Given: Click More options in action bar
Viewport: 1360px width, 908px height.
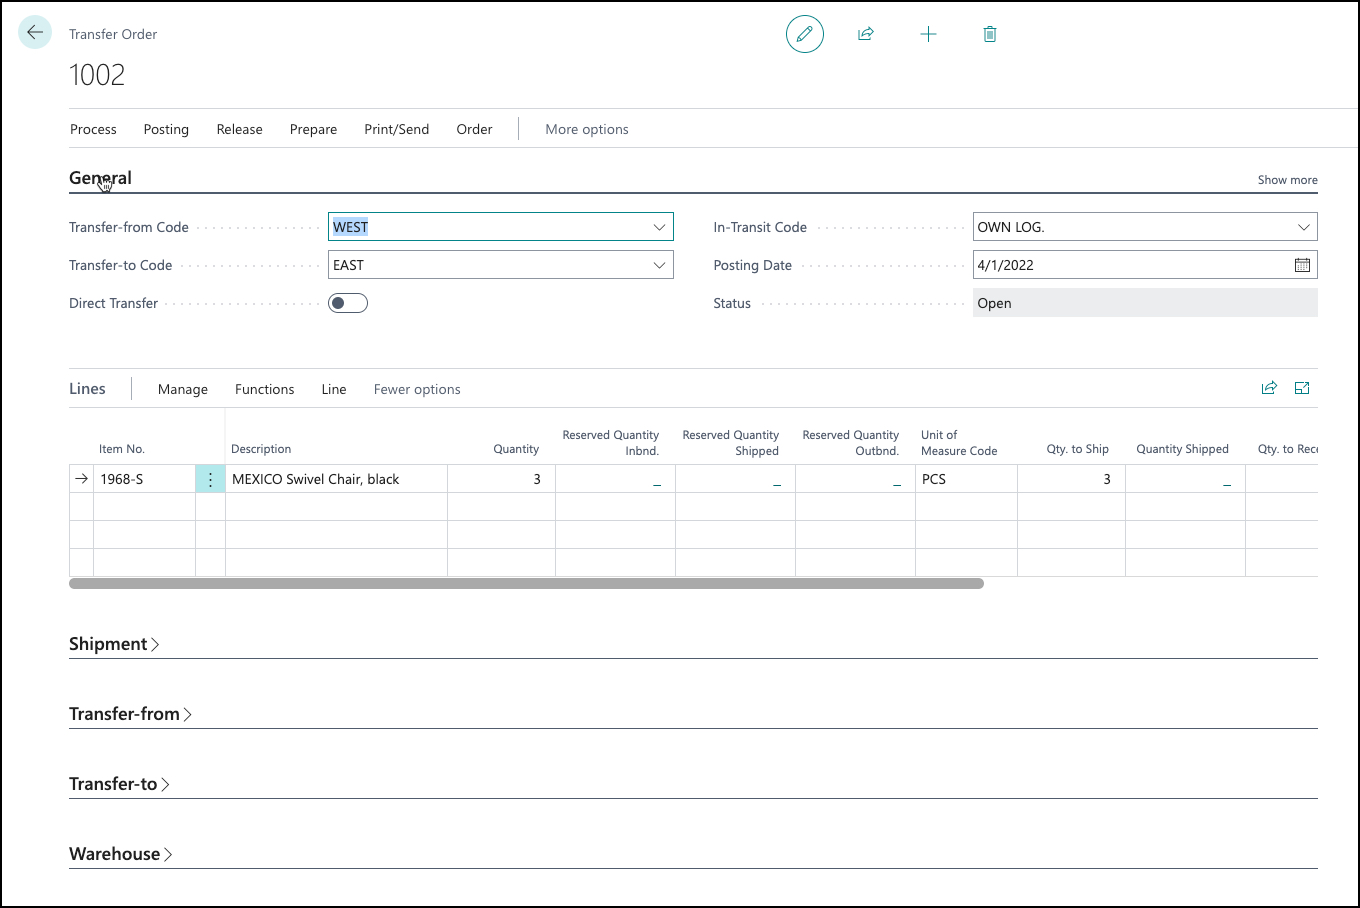Looking at the screenshot, I should click(587, 129).
